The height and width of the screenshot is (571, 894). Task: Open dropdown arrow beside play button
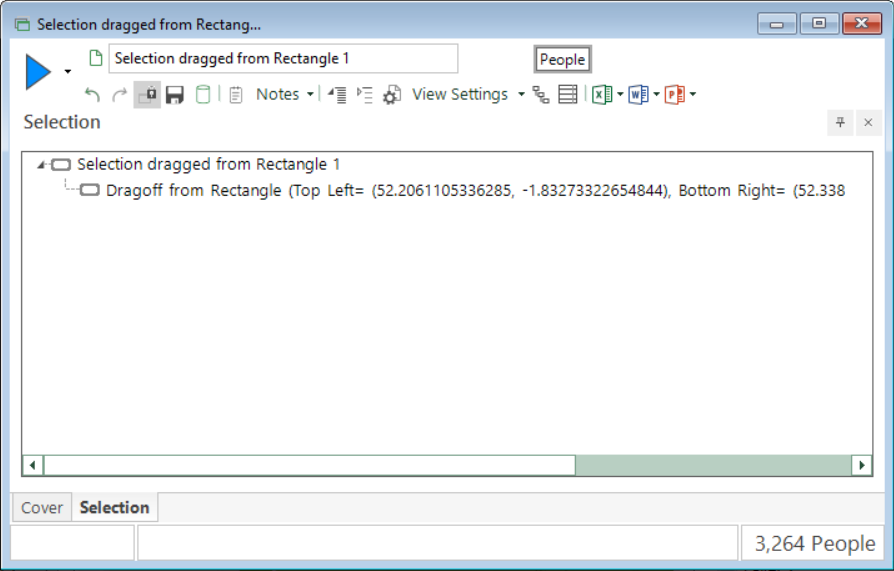(68, 71)
